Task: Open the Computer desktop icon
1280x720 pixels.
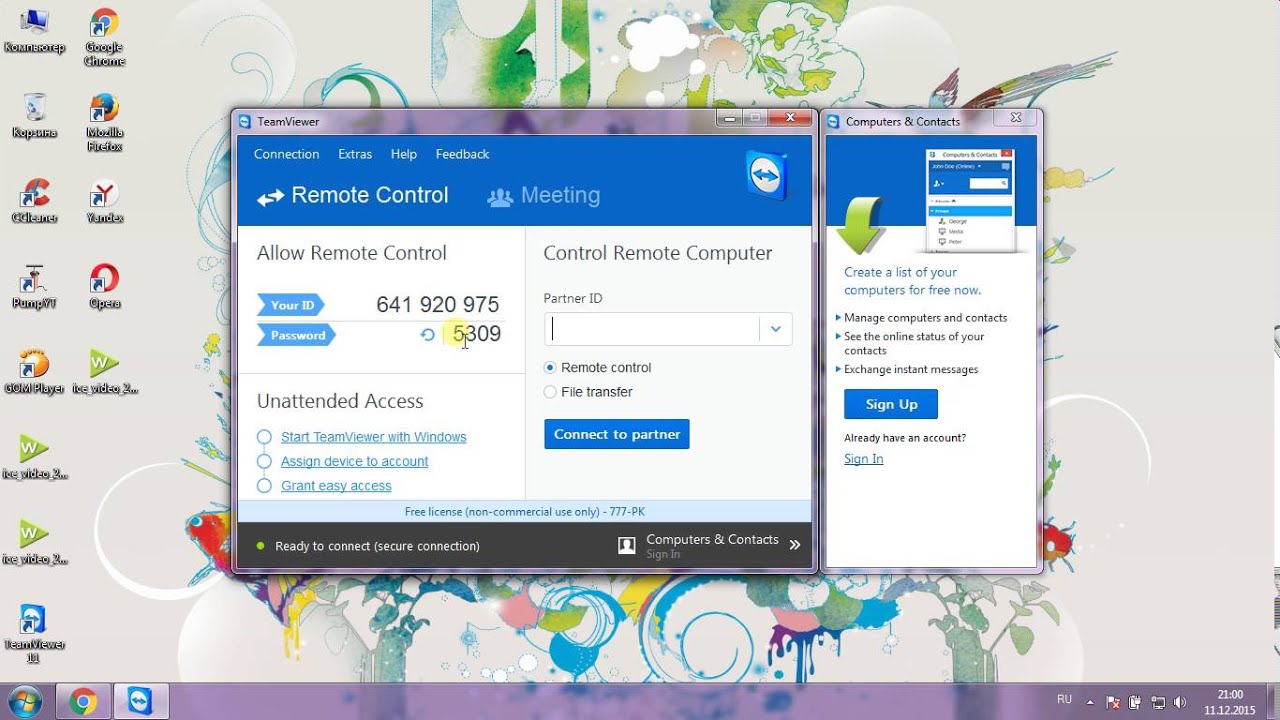Action: tap(34, 30)
